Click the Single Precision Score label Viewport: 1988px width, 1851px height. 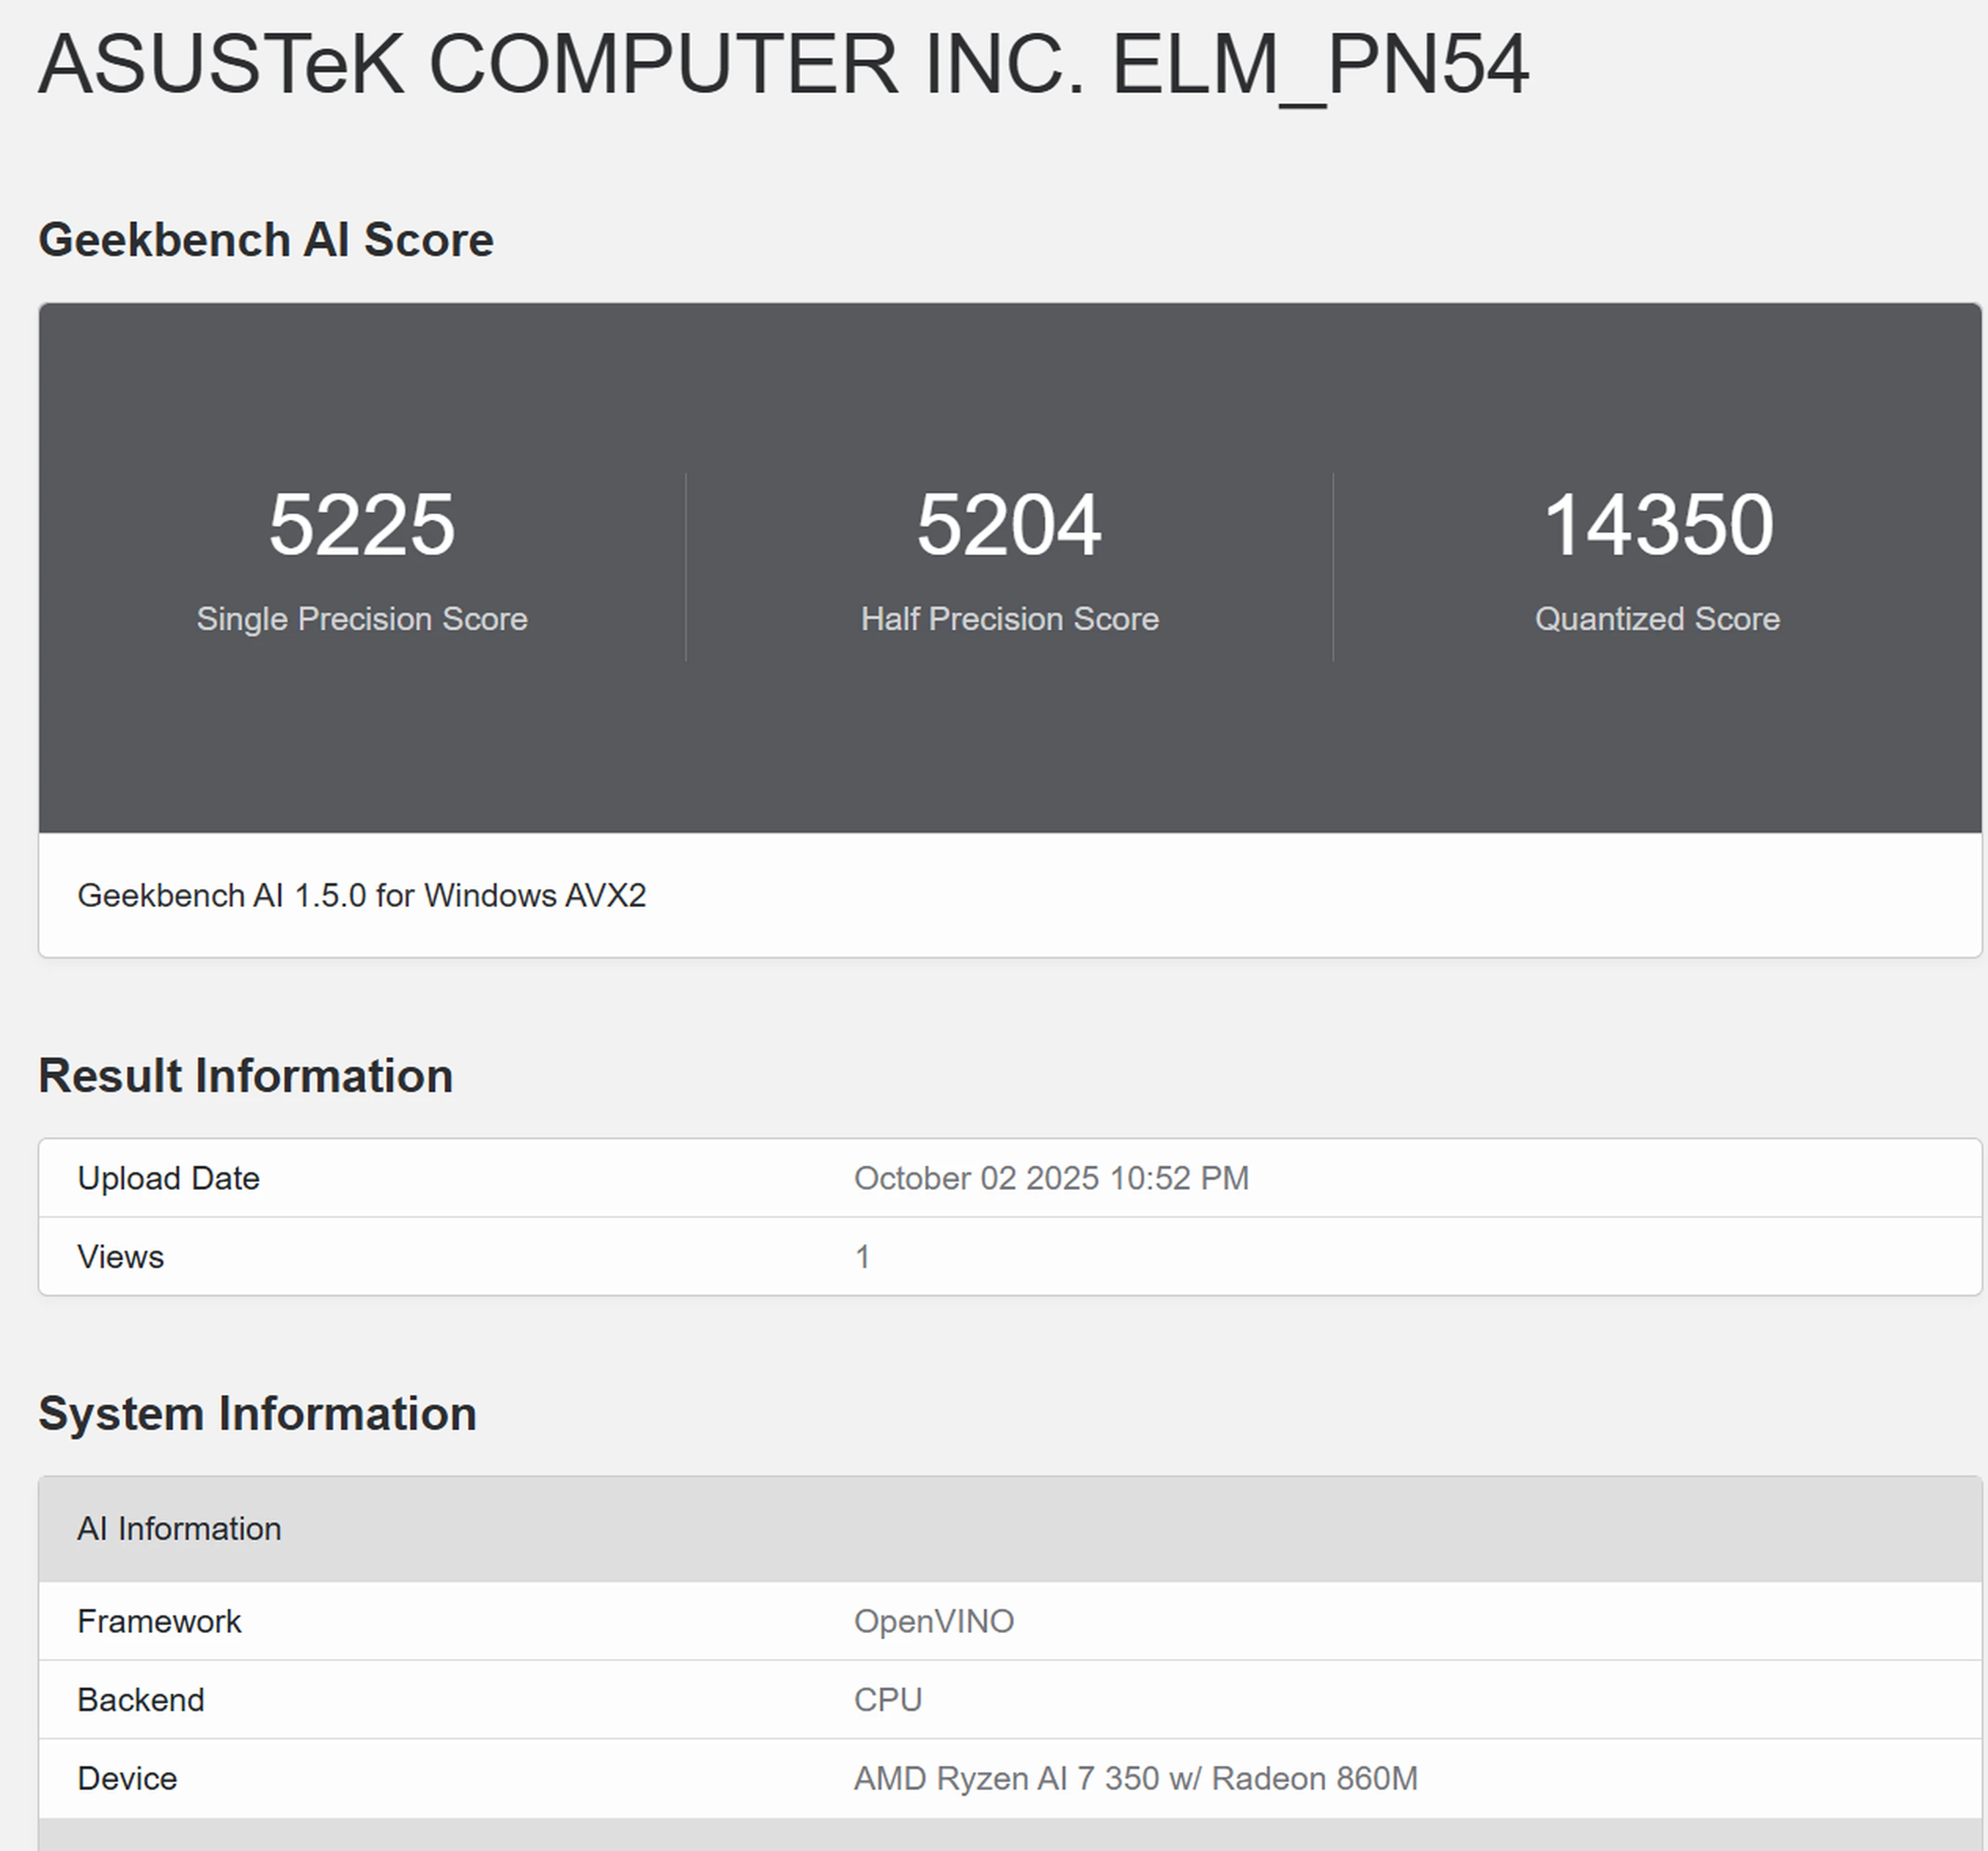coord(363,619)
